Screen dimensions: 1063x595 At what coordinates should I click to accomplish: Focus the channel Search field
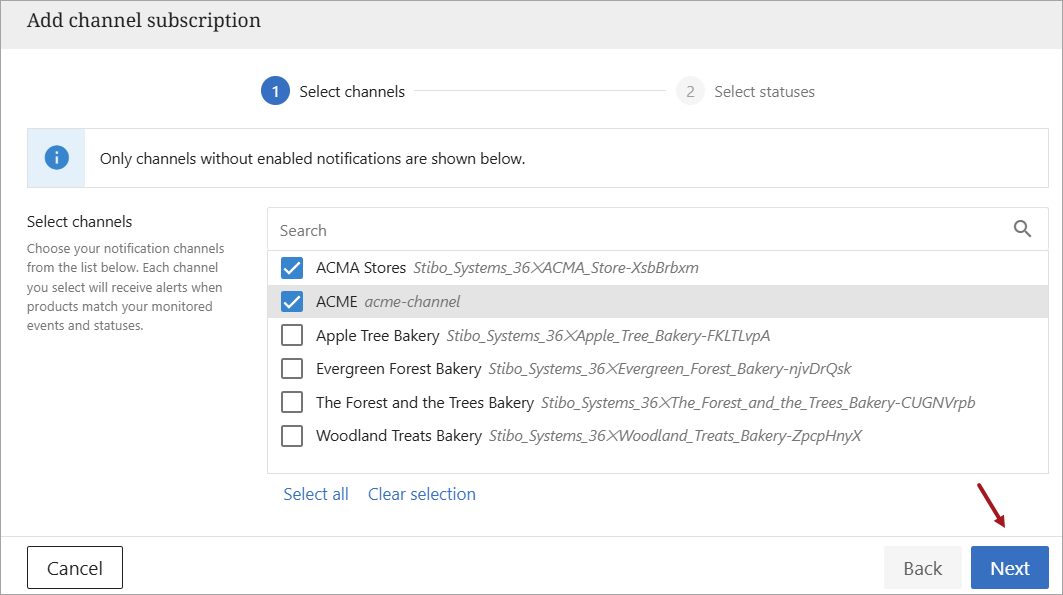(640, 230)
